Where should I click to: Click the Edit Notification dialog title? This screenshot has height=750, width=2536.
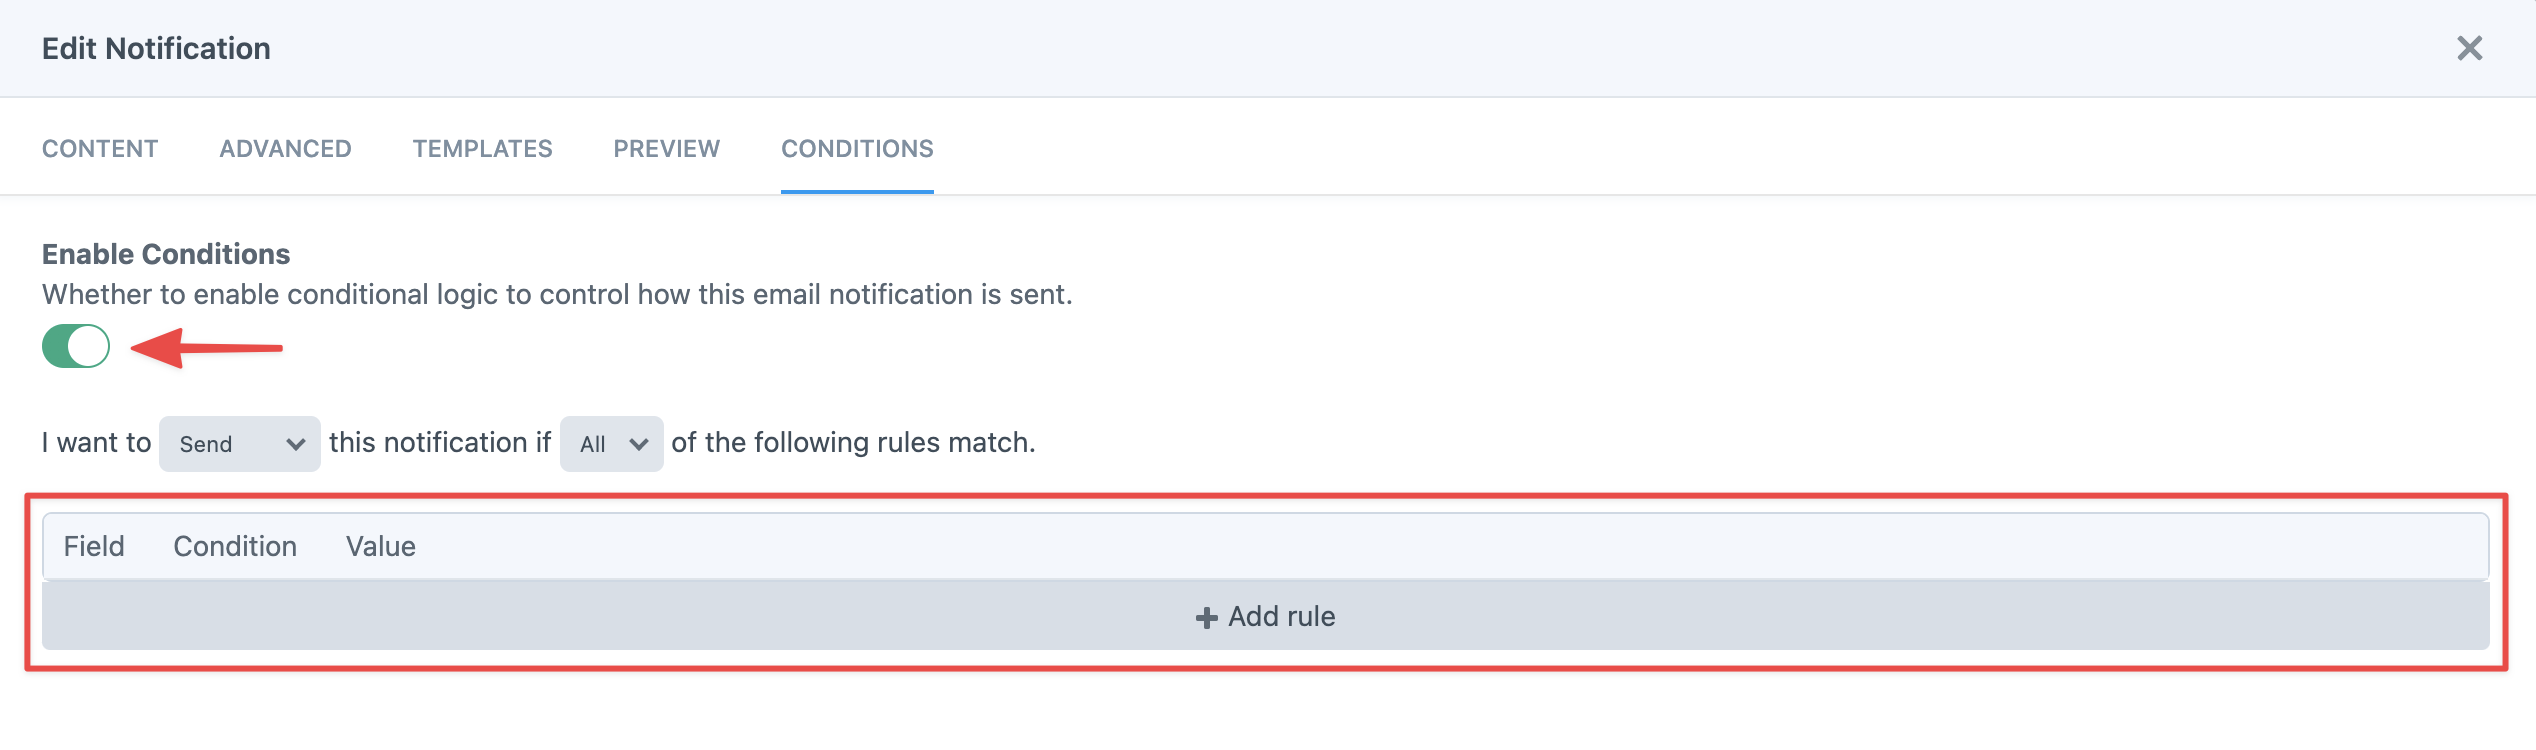coord(155,48)
